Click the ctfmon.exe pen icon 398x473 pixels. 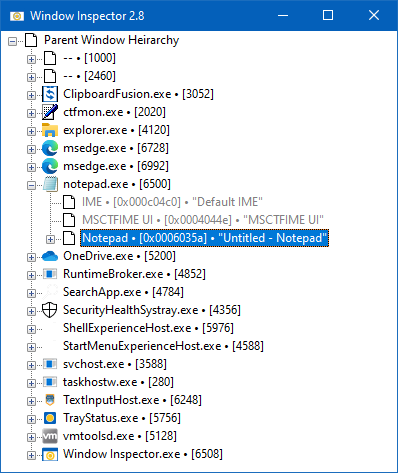[50, 112]
